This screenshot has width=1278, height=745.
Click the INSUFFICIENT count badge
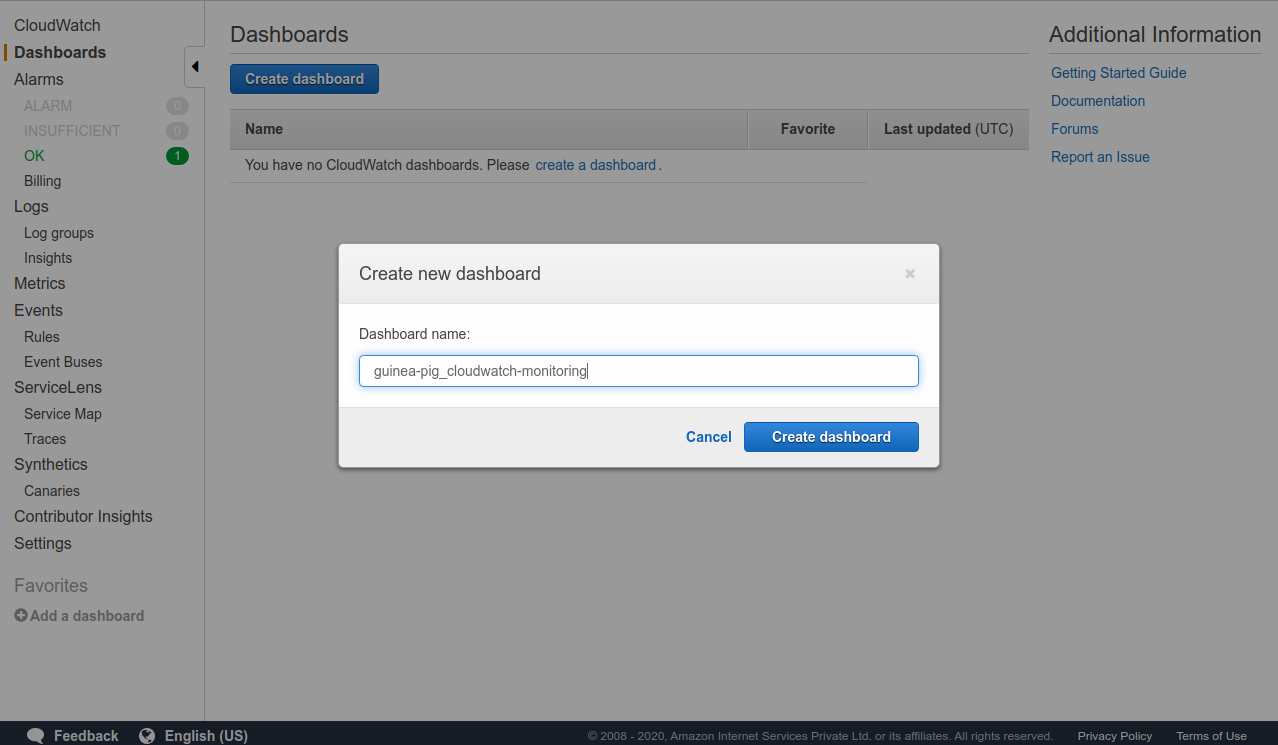(177, 131)
